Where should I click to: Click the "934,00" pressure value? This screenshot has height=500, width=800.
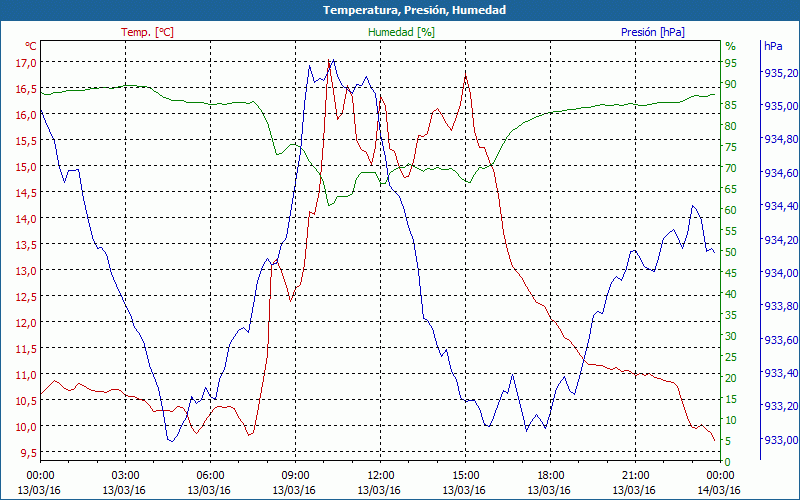pyautogui.click(x=781, y=273)
